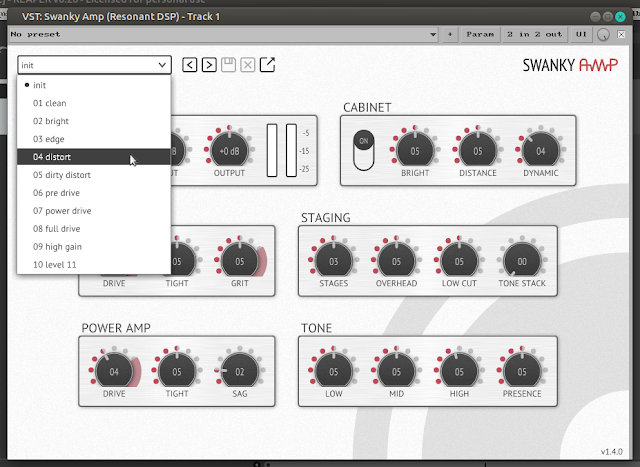
Task: Pick the 03 edge preset
Action: tap(94, 139)
